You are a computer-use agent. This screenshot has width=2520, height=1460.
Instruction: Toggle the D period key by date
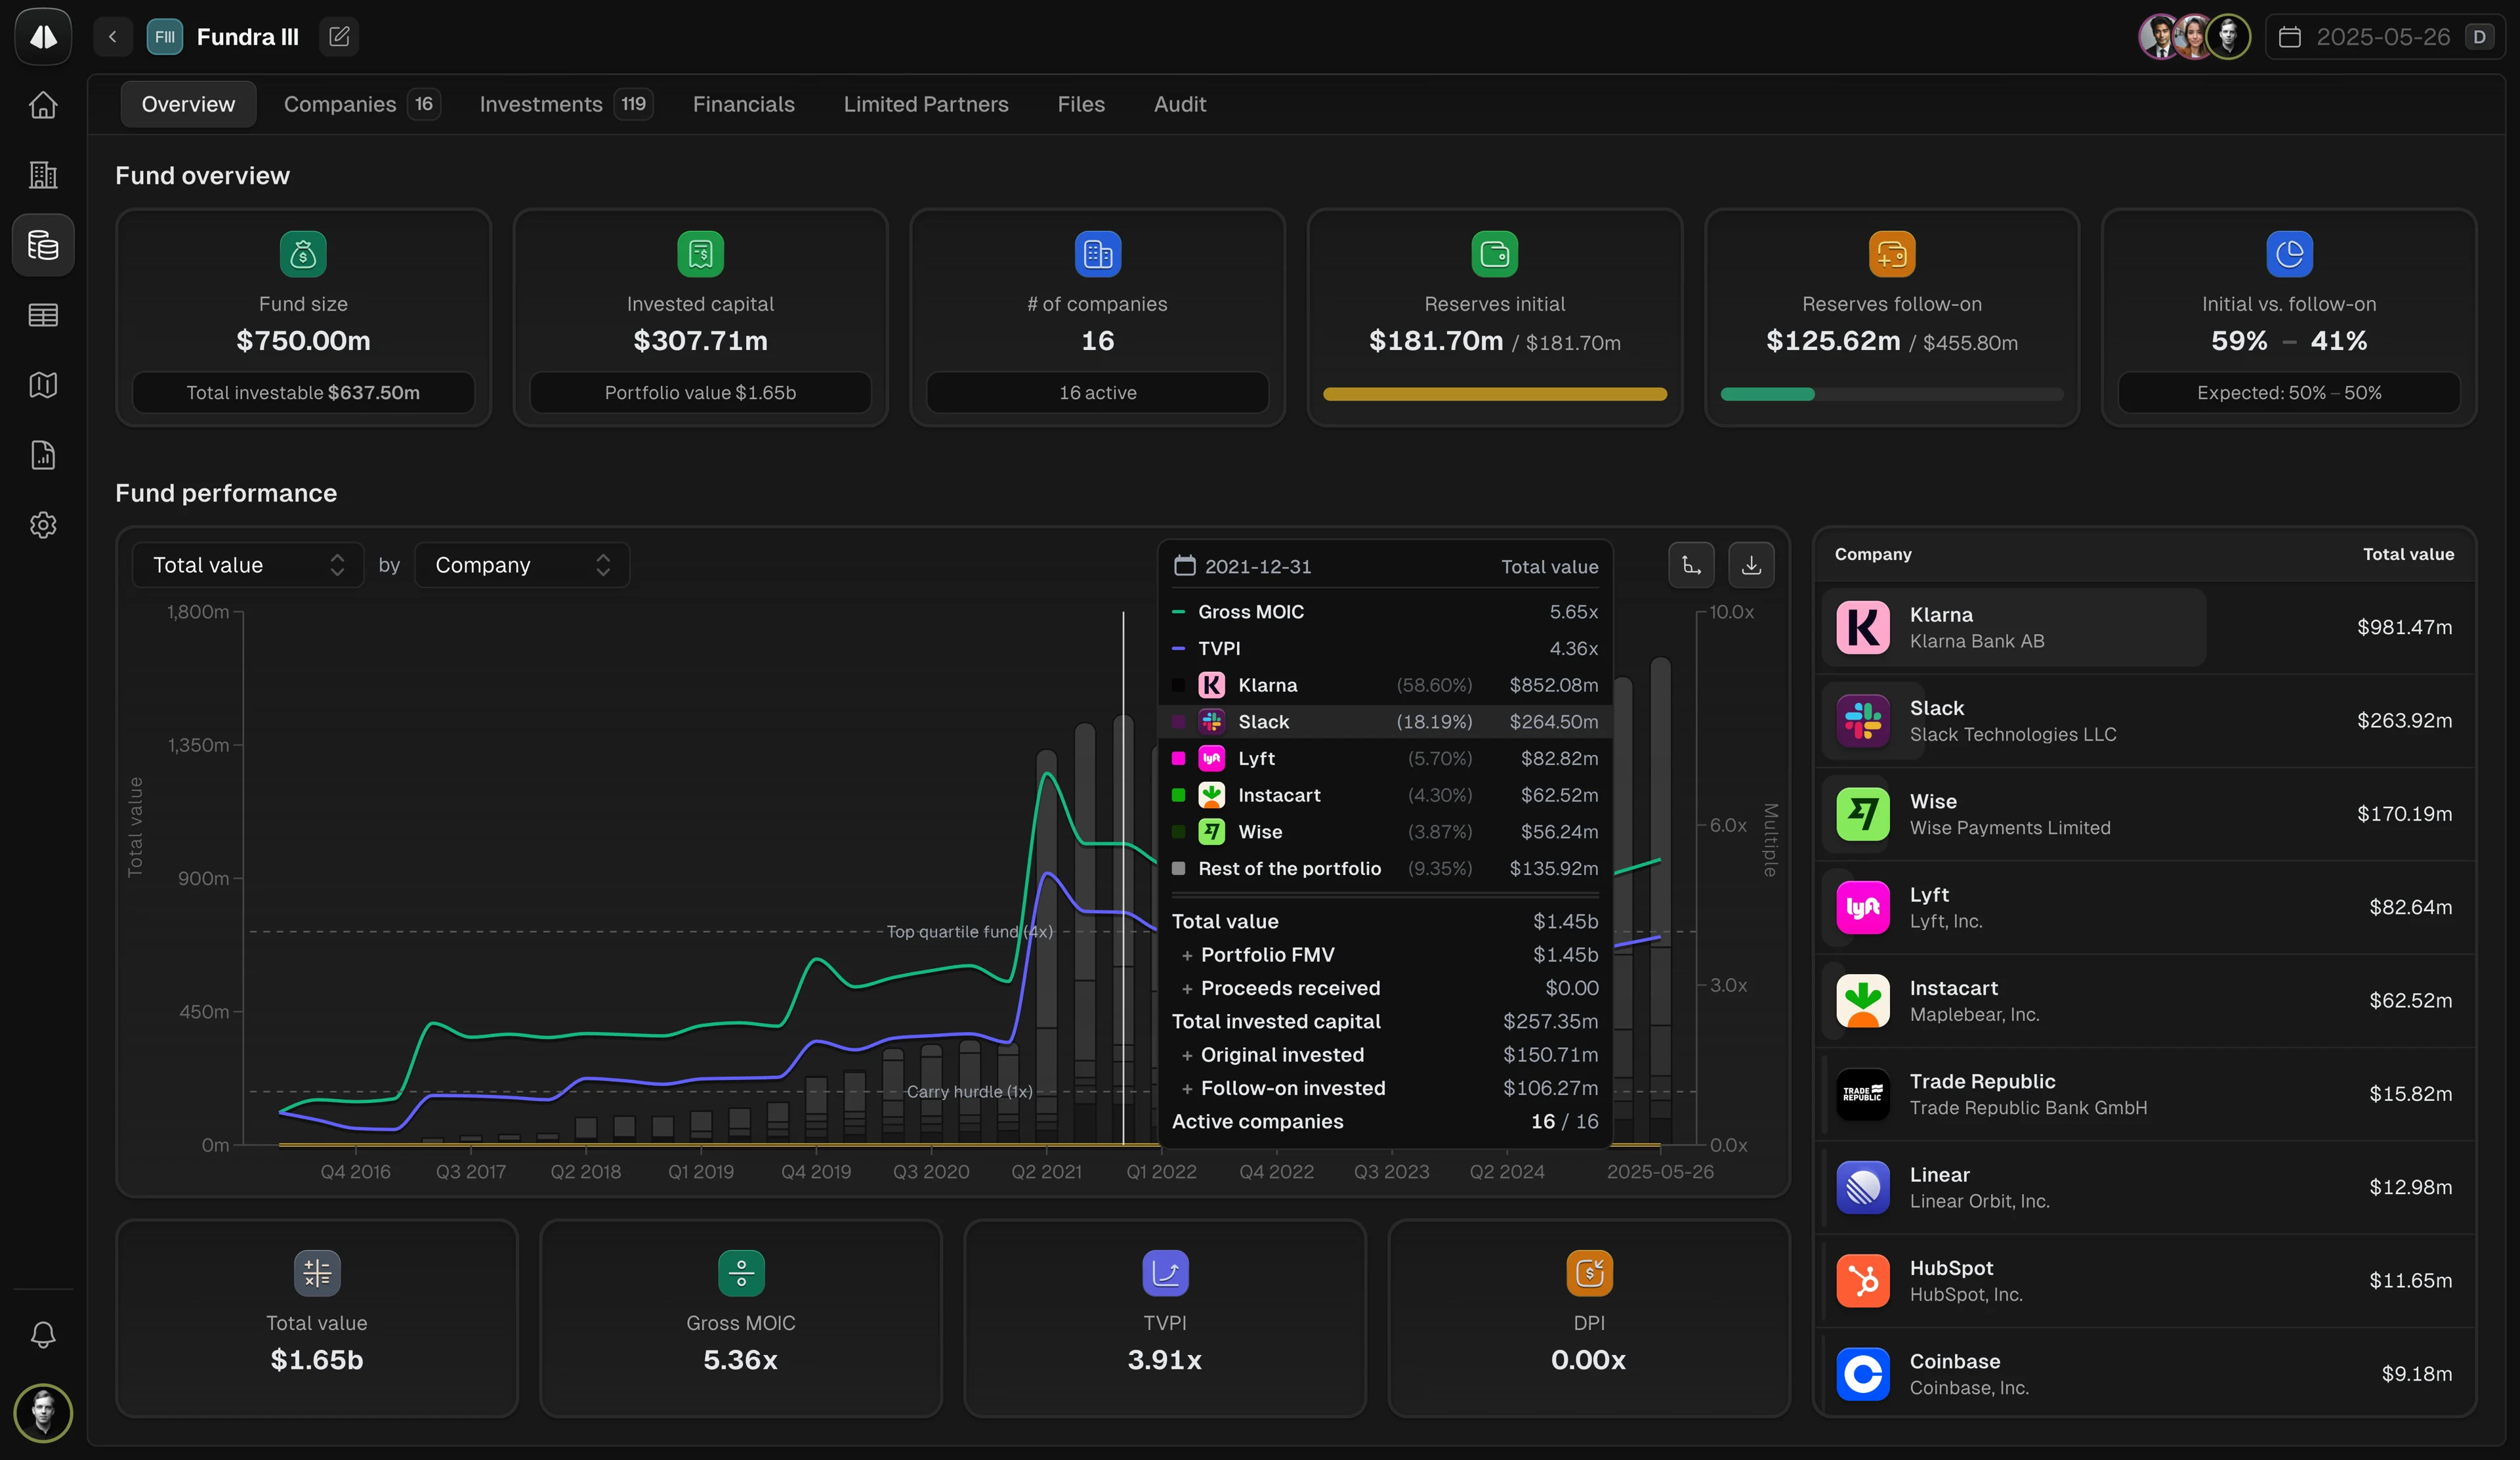(x=2479, y=37)
